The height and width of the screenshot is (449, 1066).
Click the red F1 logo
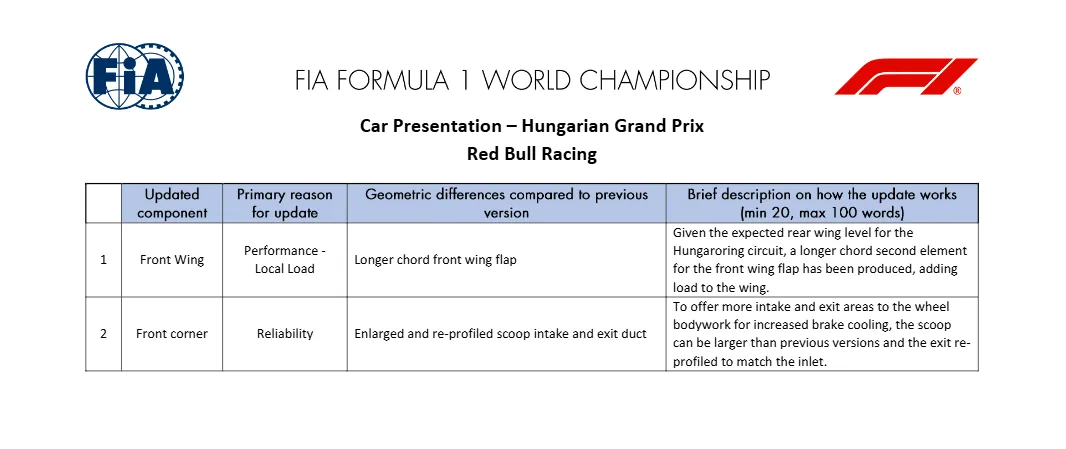[x=906, y=77]
